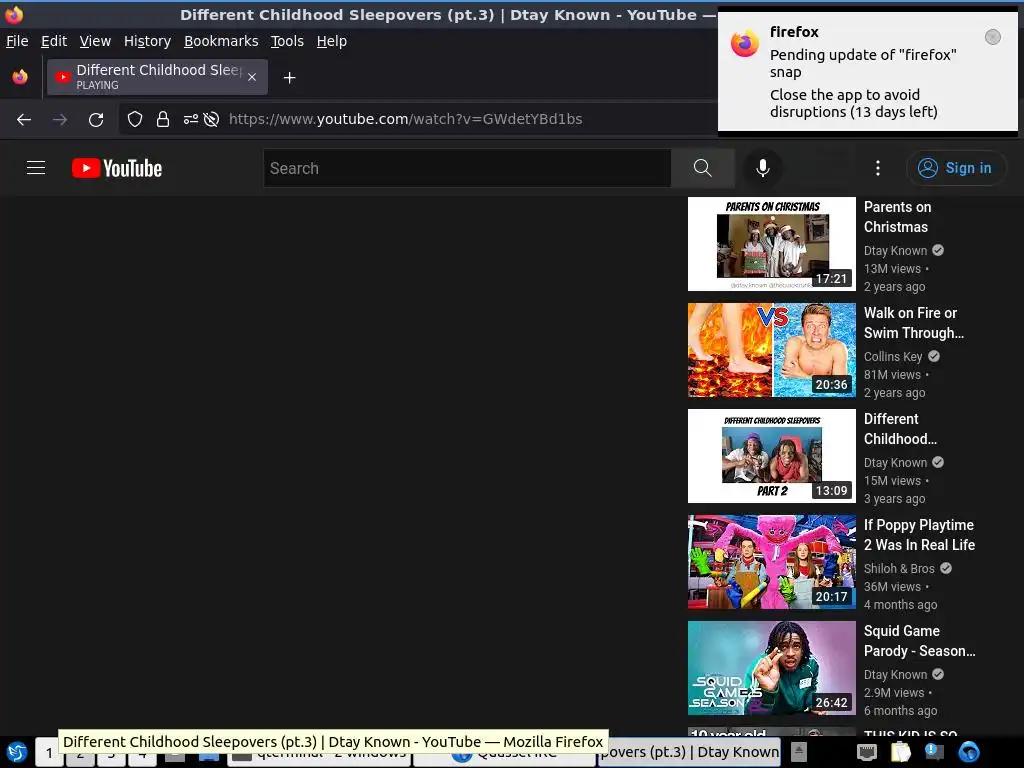
Task: Click Dtay Known under Squid Game Parody
Action: (895, 674)
